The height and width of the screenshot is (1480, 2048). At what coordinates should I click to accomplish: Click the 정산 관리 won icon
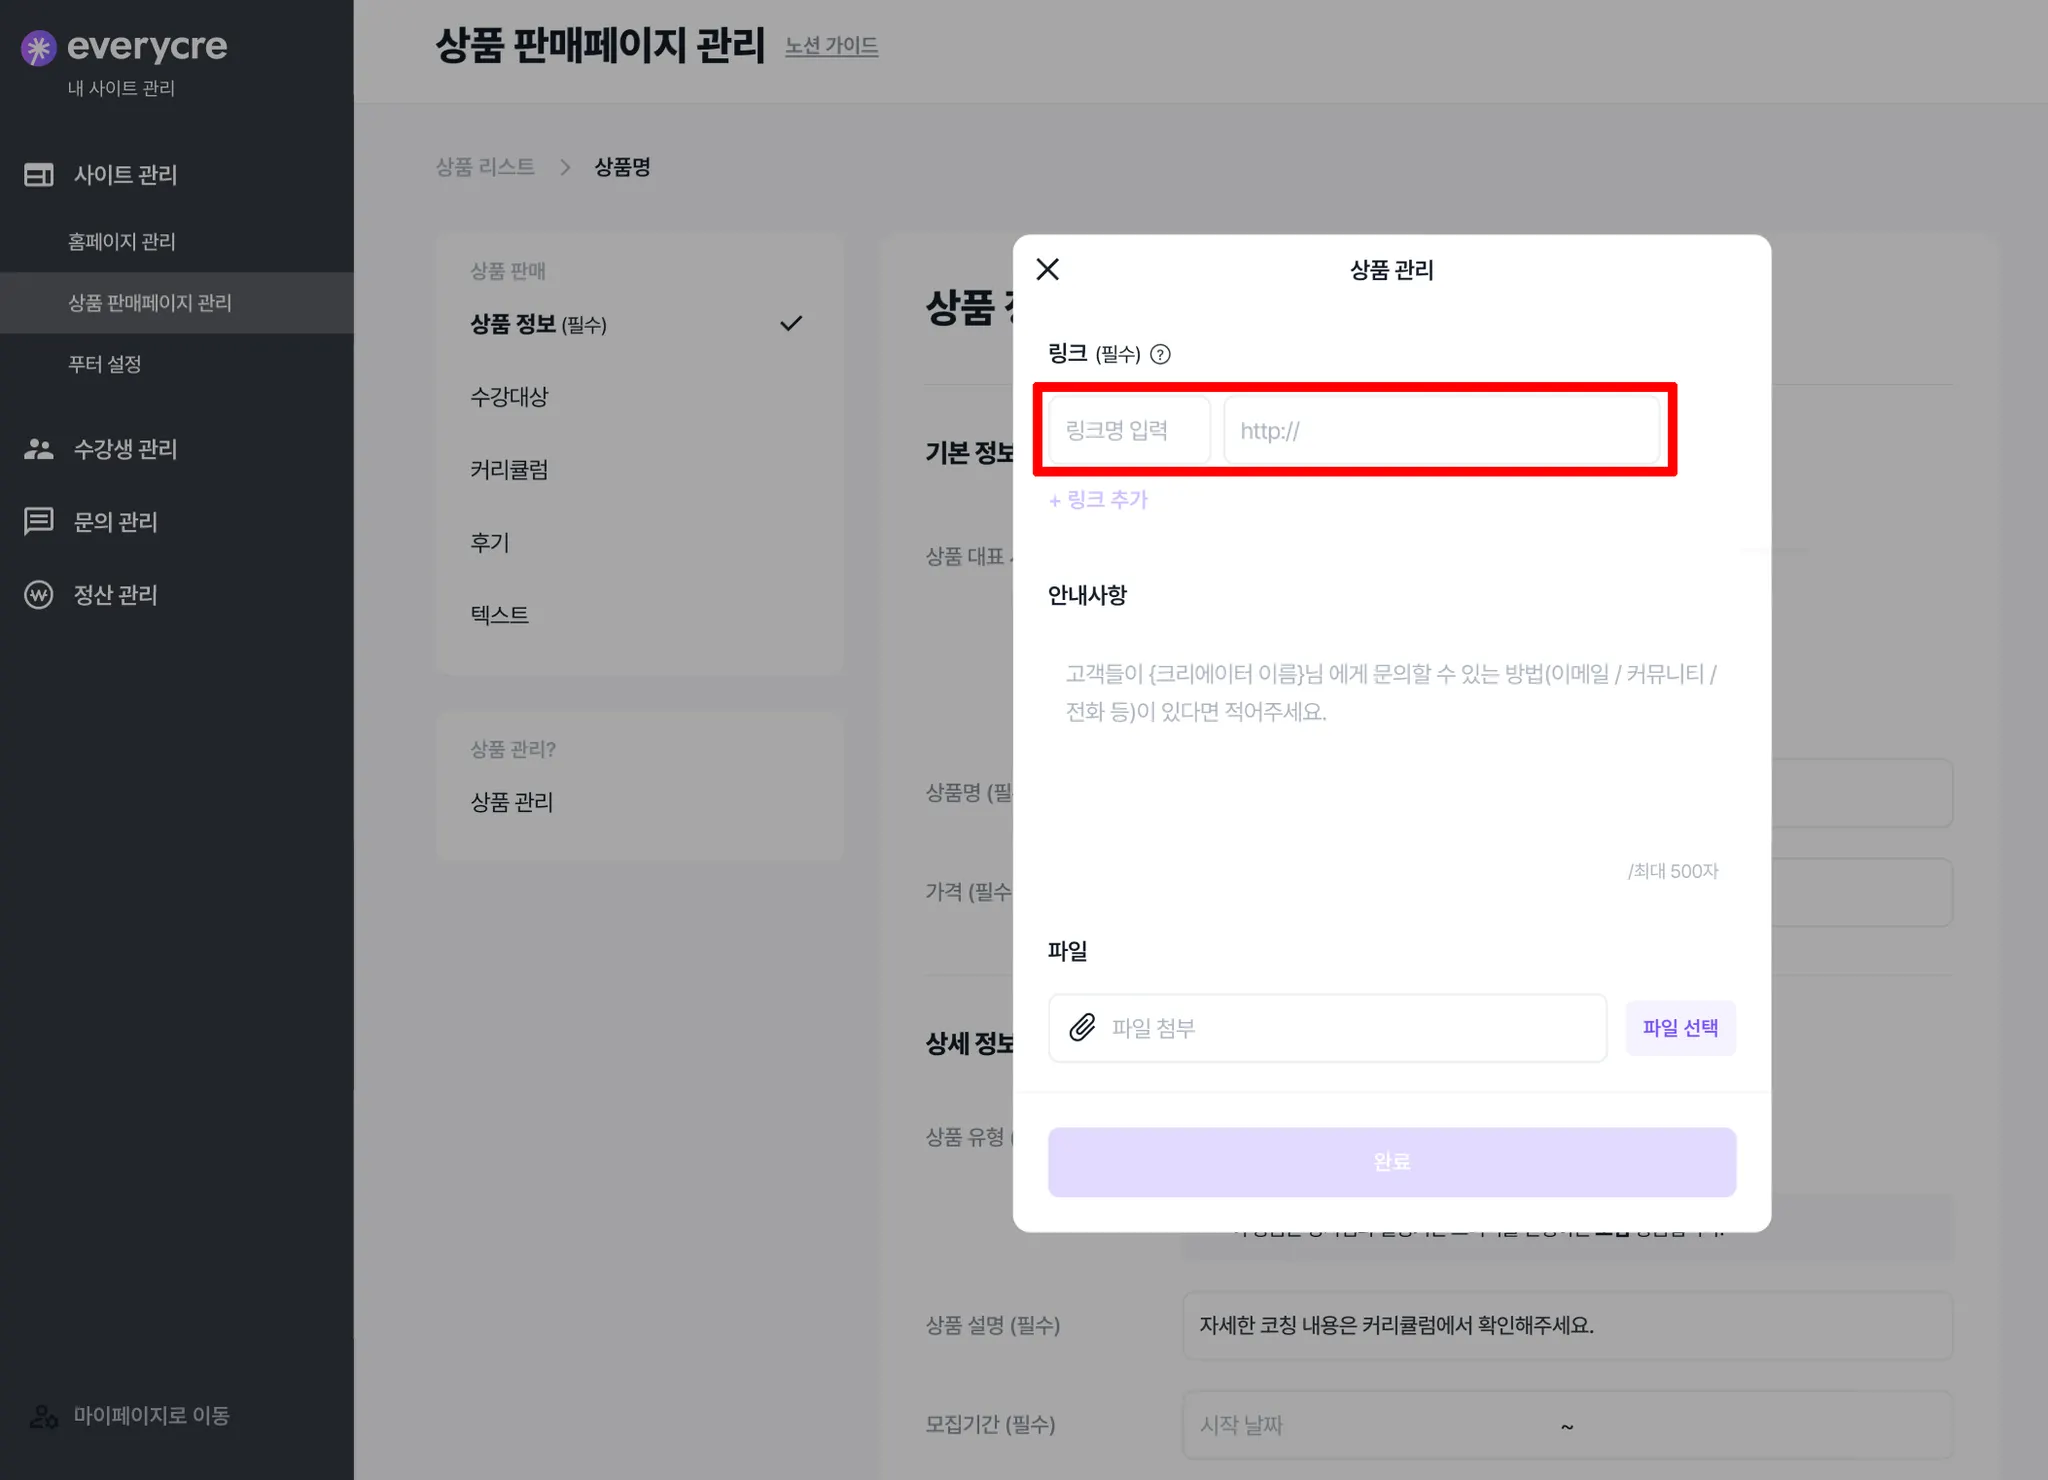point(39,595)
